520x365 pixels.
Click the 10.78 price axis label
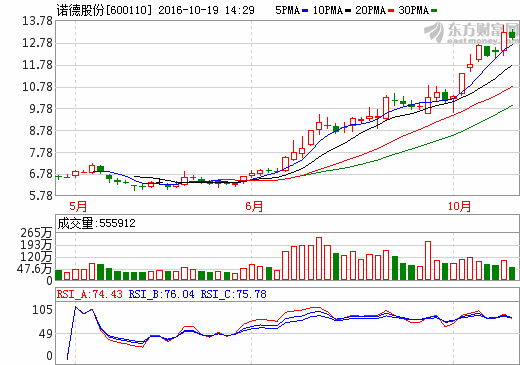coord(38,87)
